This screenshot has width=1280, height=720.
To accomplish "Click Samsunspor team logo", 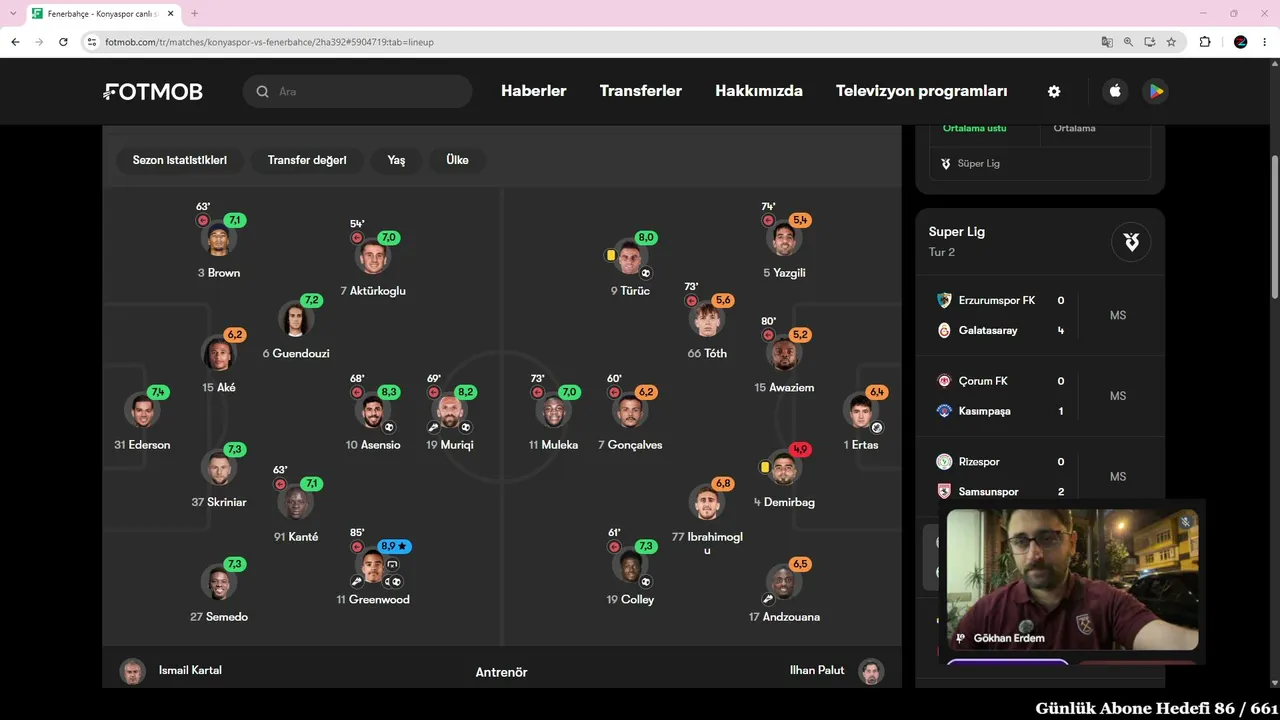I will (944, 492).
